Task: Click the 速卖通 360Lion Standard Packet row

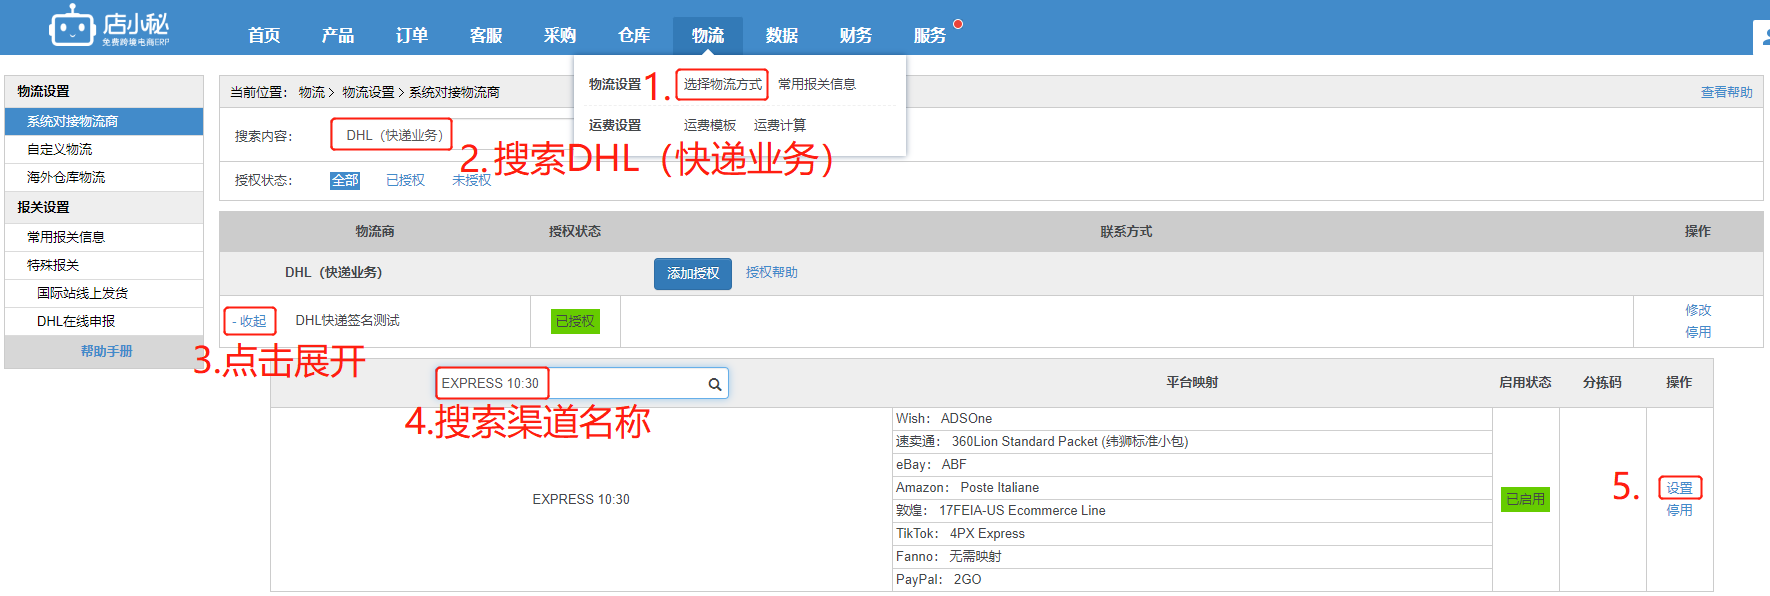Action: point(1192,442)
